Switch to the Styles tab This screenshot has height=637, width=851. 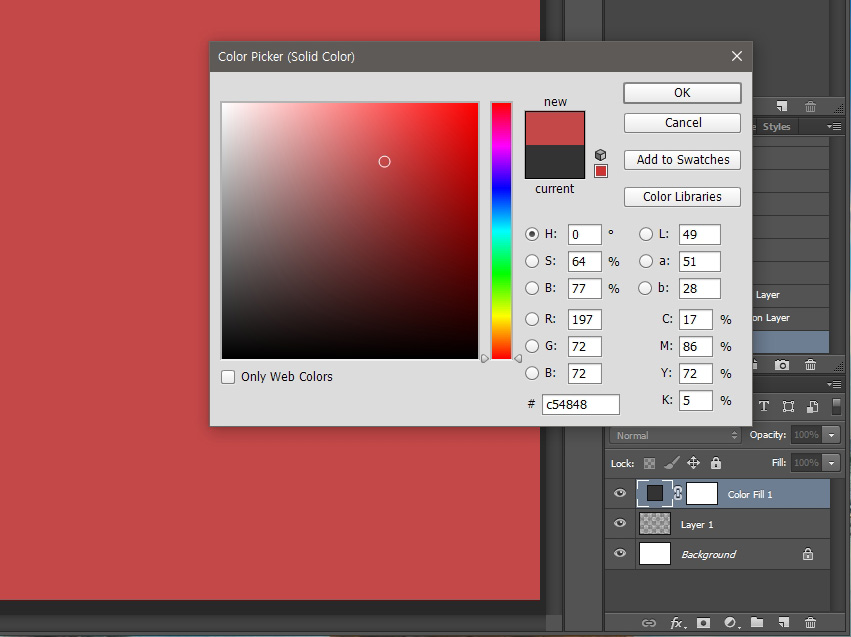coord(777,126)
